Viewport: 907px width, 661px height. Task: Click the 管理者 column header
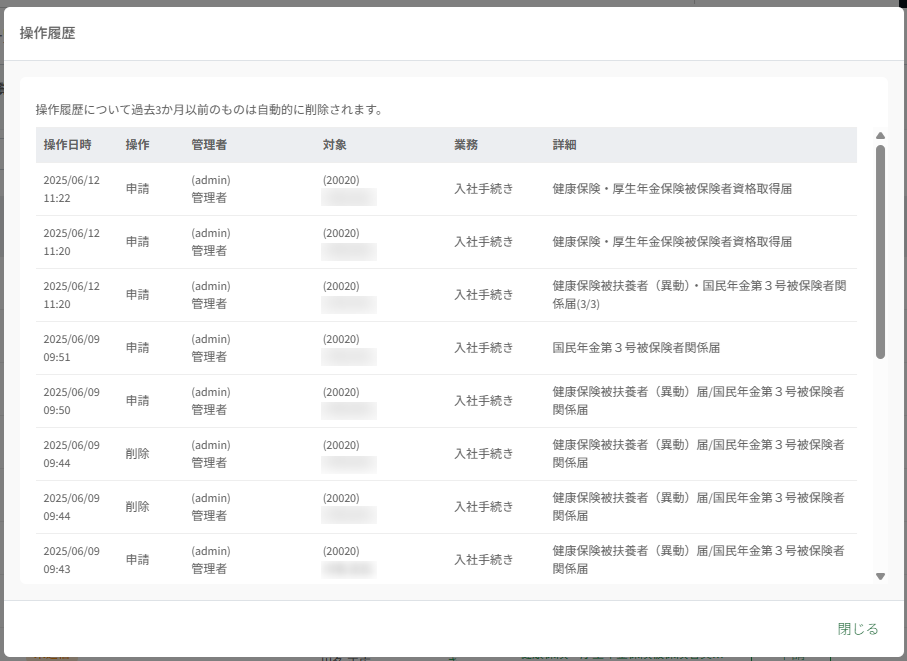pos(209,145)
